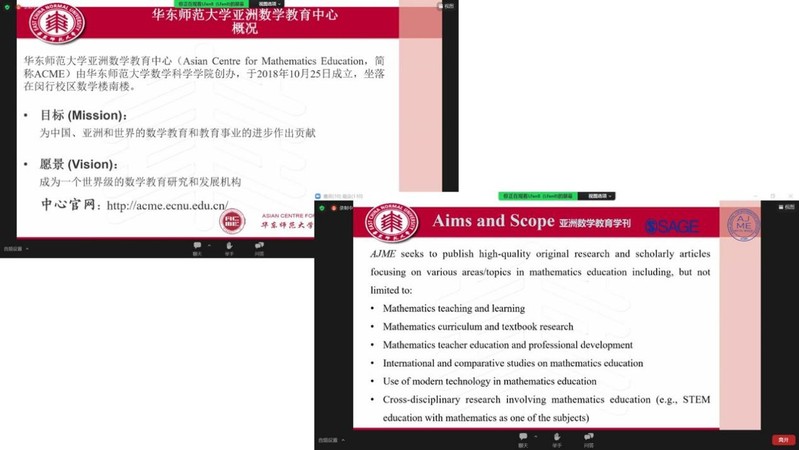Click the "目标 (Mission)" heading
Image resolution: width=799 pixels, height=450 pixels.
(84, 115)
